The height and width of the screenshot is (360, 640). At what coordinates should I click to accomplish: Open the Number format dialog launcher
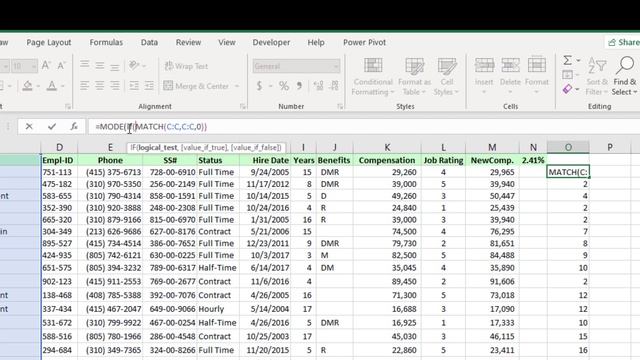click(x=340, y=107)
